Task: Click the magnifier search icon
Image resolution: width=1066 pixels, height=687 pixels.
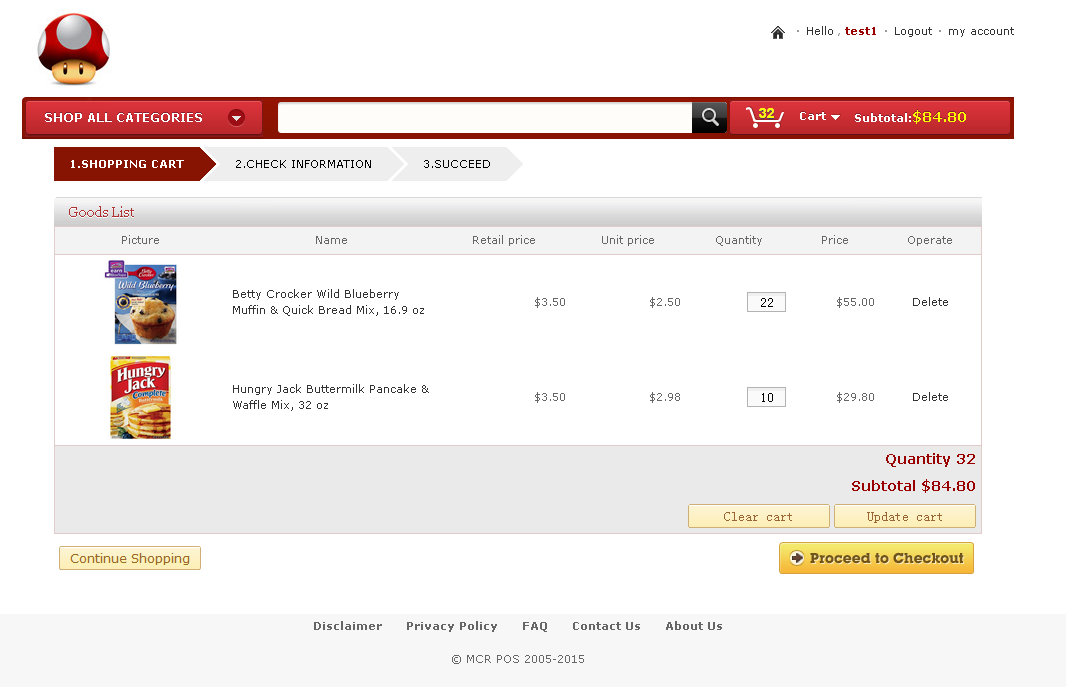Action: 709,117
